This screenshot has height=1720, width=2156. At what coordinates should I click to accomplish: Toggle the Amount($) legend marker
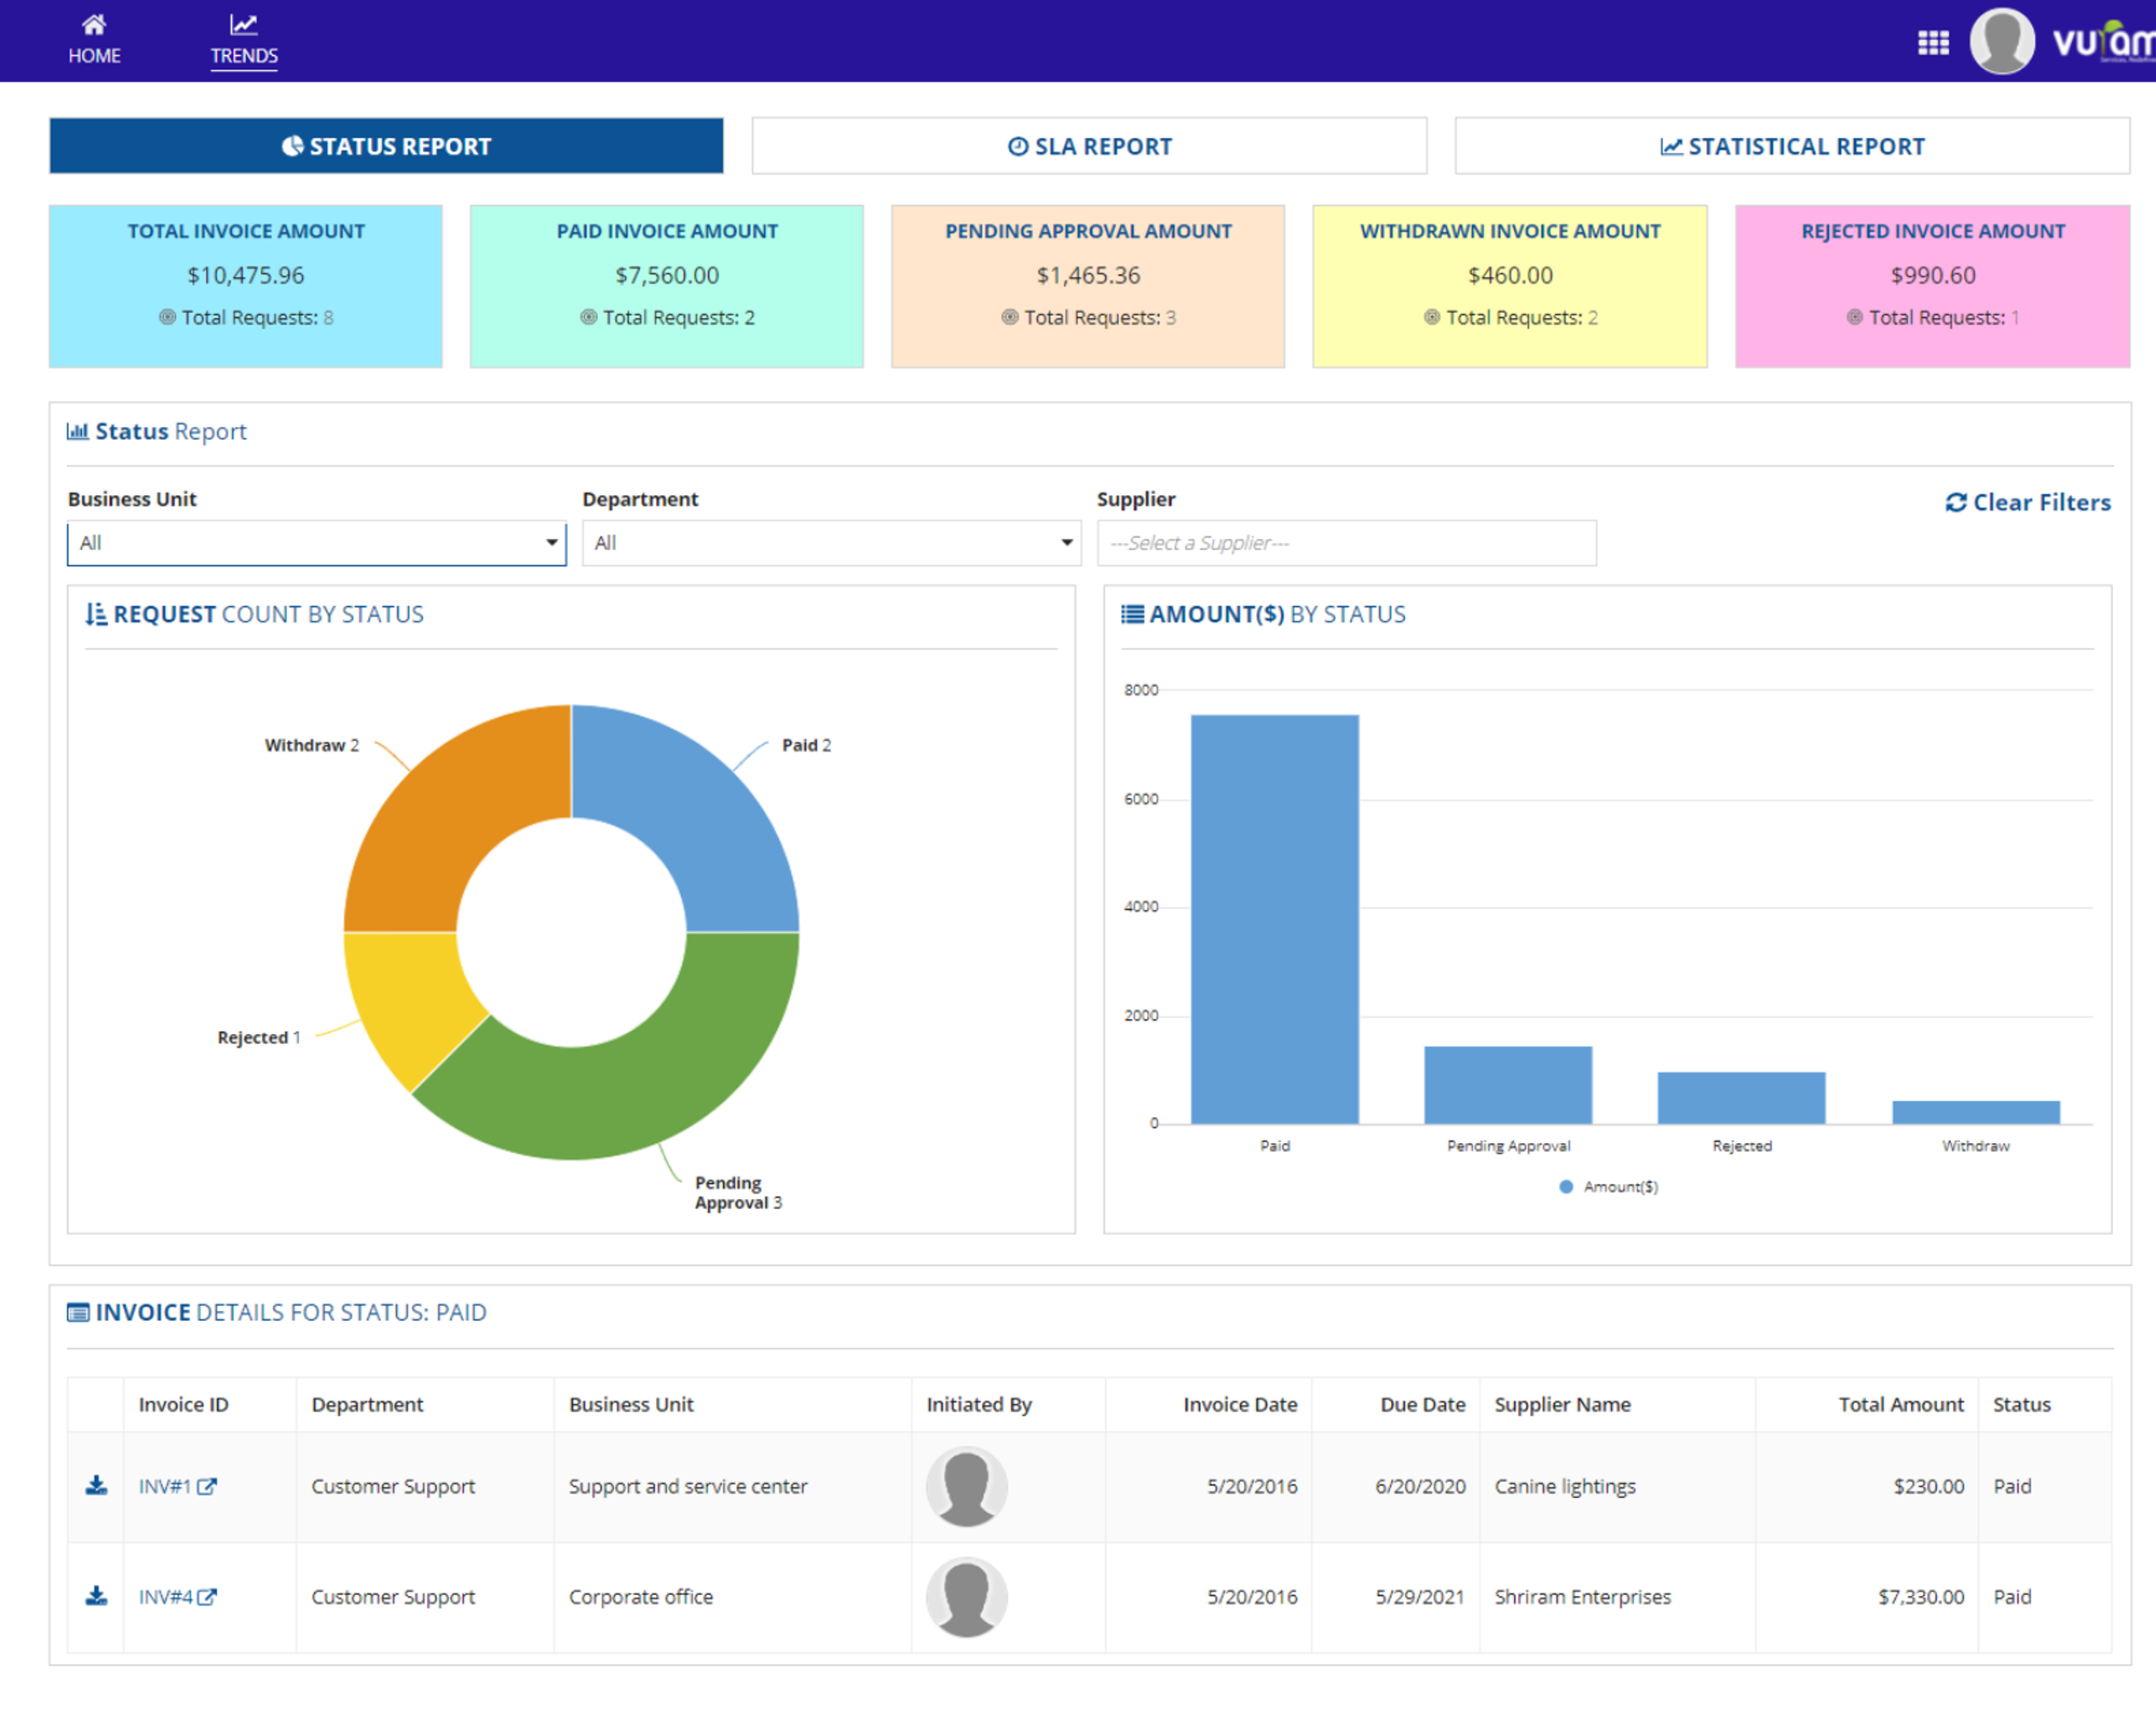(x=1566, y=1187)
